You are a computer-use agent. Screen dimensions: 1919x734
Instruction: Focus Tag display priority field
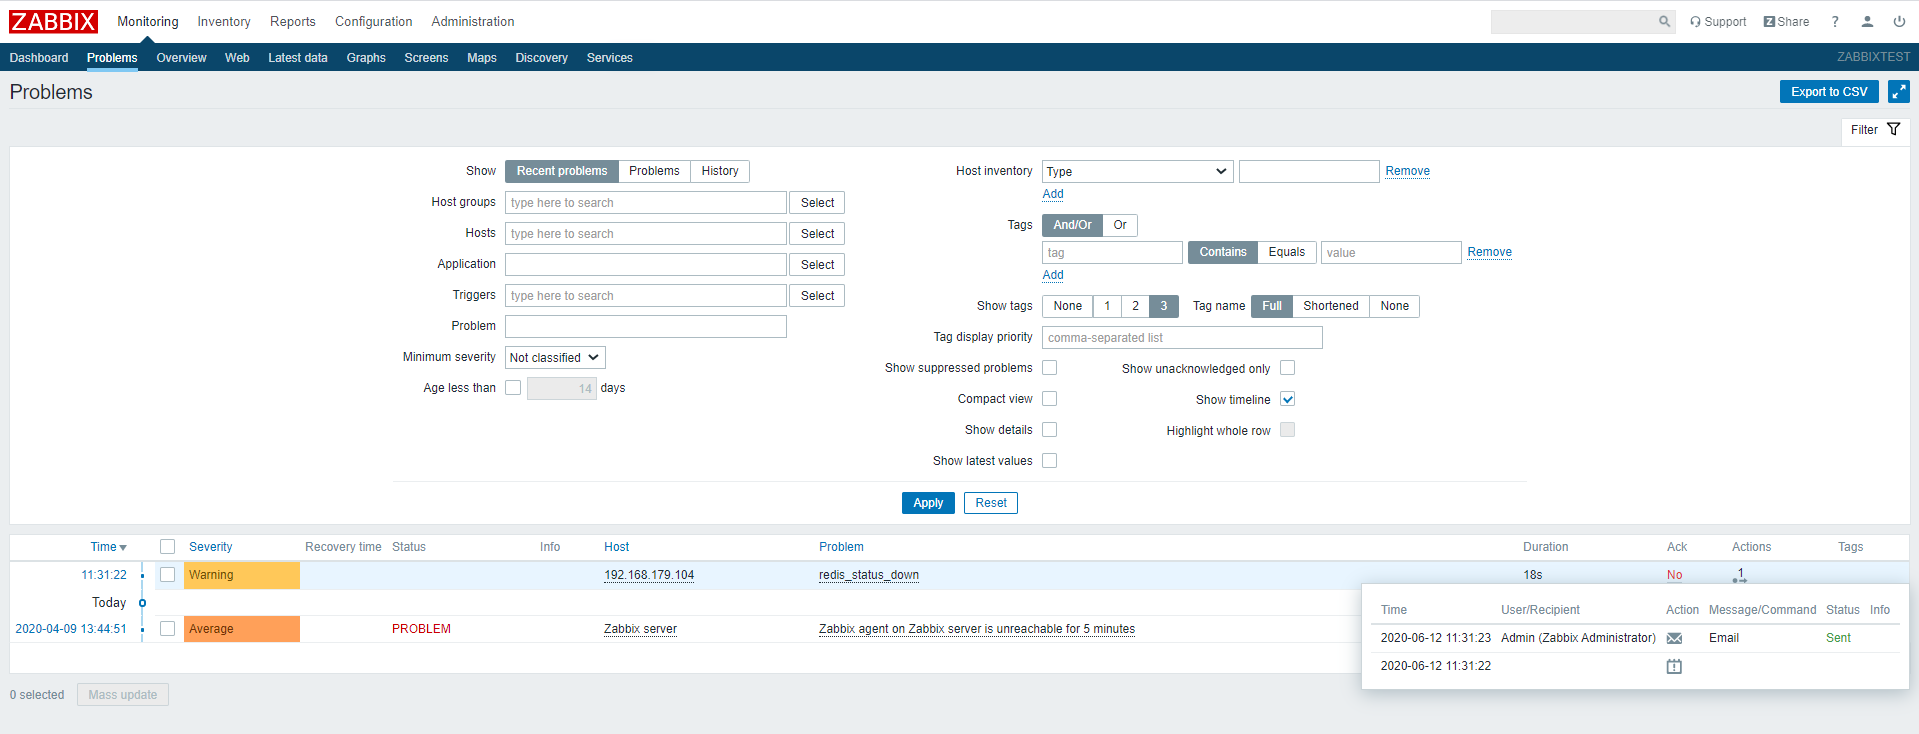pos(1182,338)
